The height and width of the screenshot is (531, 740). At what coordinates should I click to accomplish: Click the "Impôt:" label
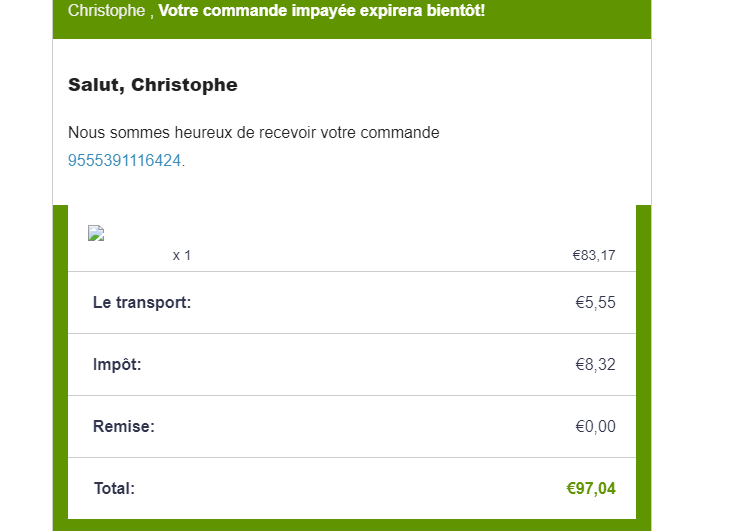117,365
